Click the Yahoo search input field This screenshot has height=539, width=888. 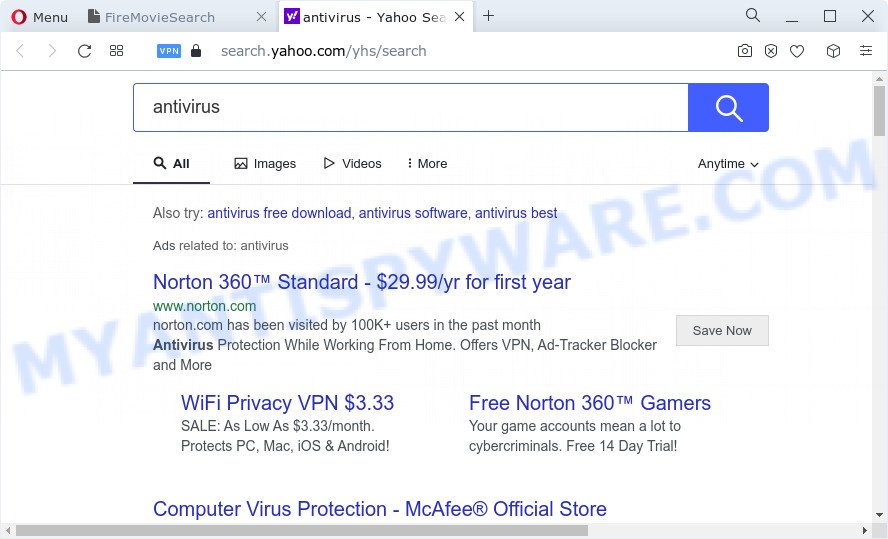coord(411,108)
